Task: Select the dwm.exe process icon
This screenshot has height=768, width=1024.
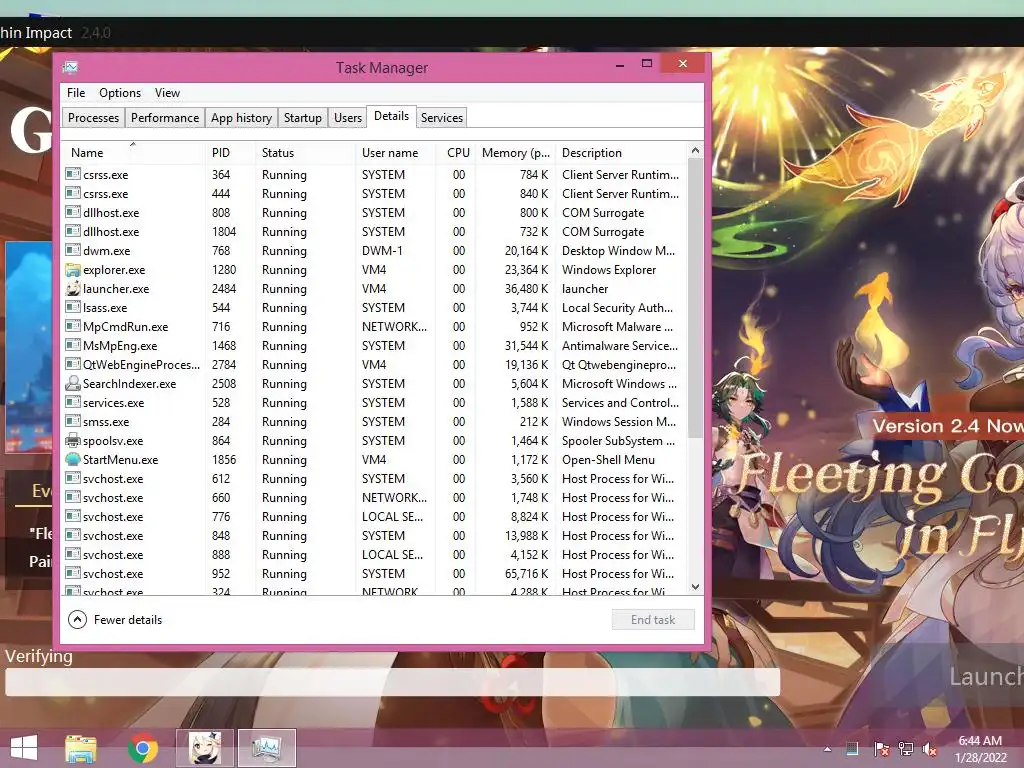Action: pos(72,250)
